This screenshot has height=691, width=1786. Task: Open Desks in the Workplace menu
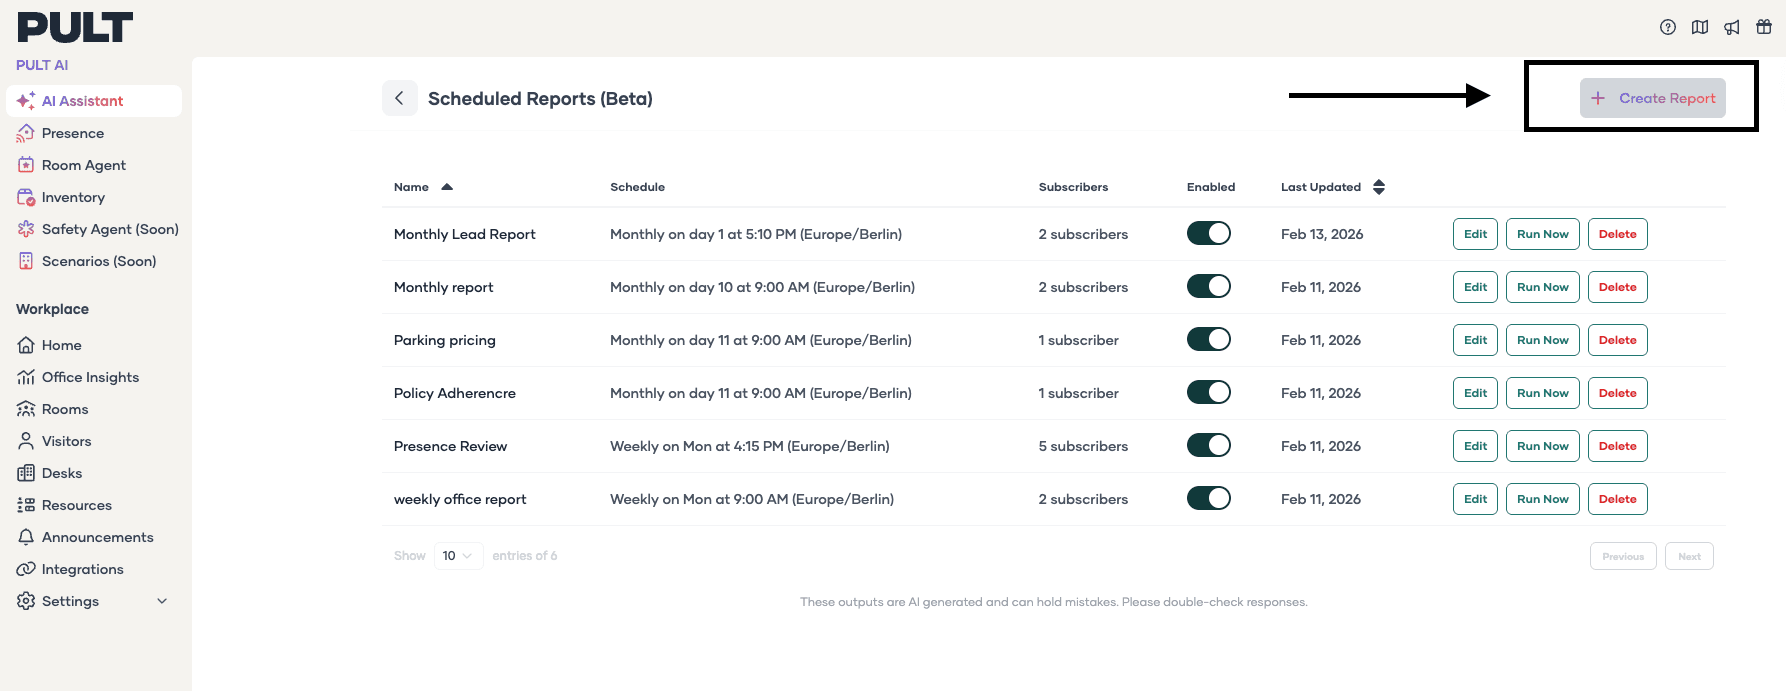[x=62, y=473]
